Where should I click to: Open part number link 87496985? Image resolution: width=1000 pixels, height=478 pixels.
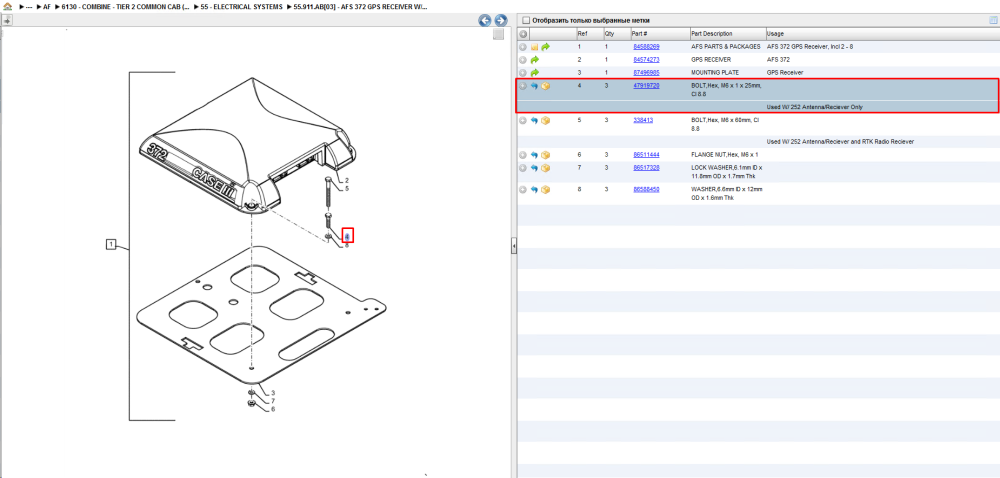click(646, 73)
